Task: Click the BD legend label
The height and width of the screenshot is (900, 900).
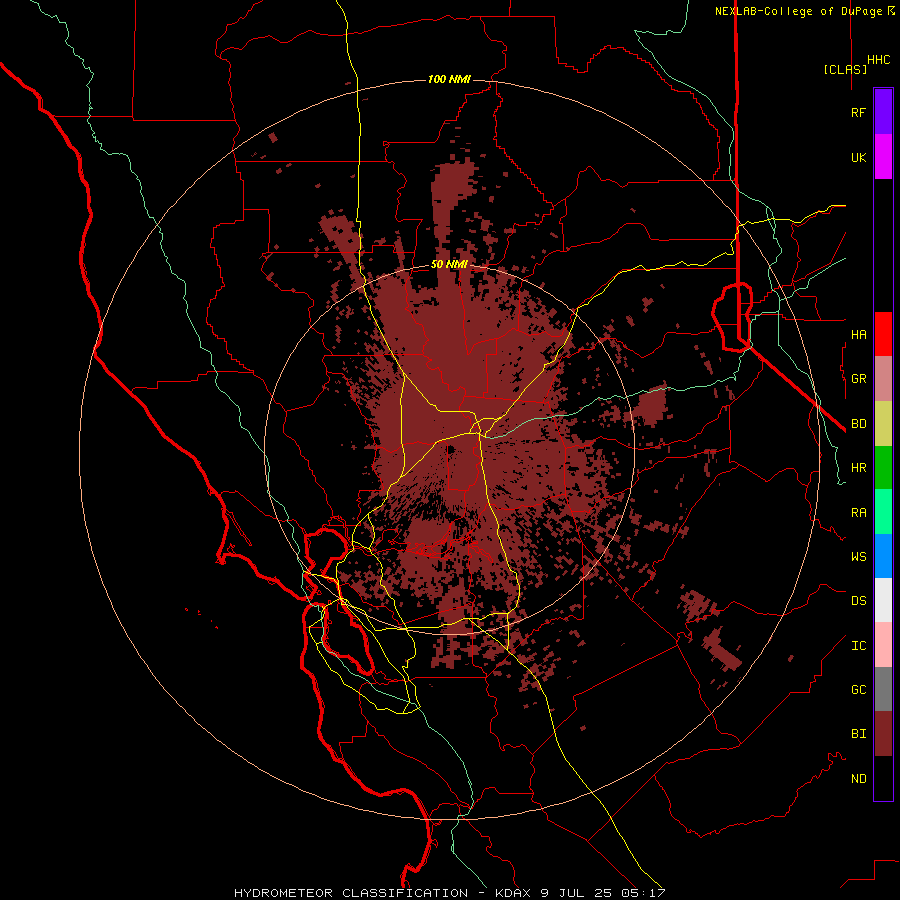Action: [x=859, y=424]
